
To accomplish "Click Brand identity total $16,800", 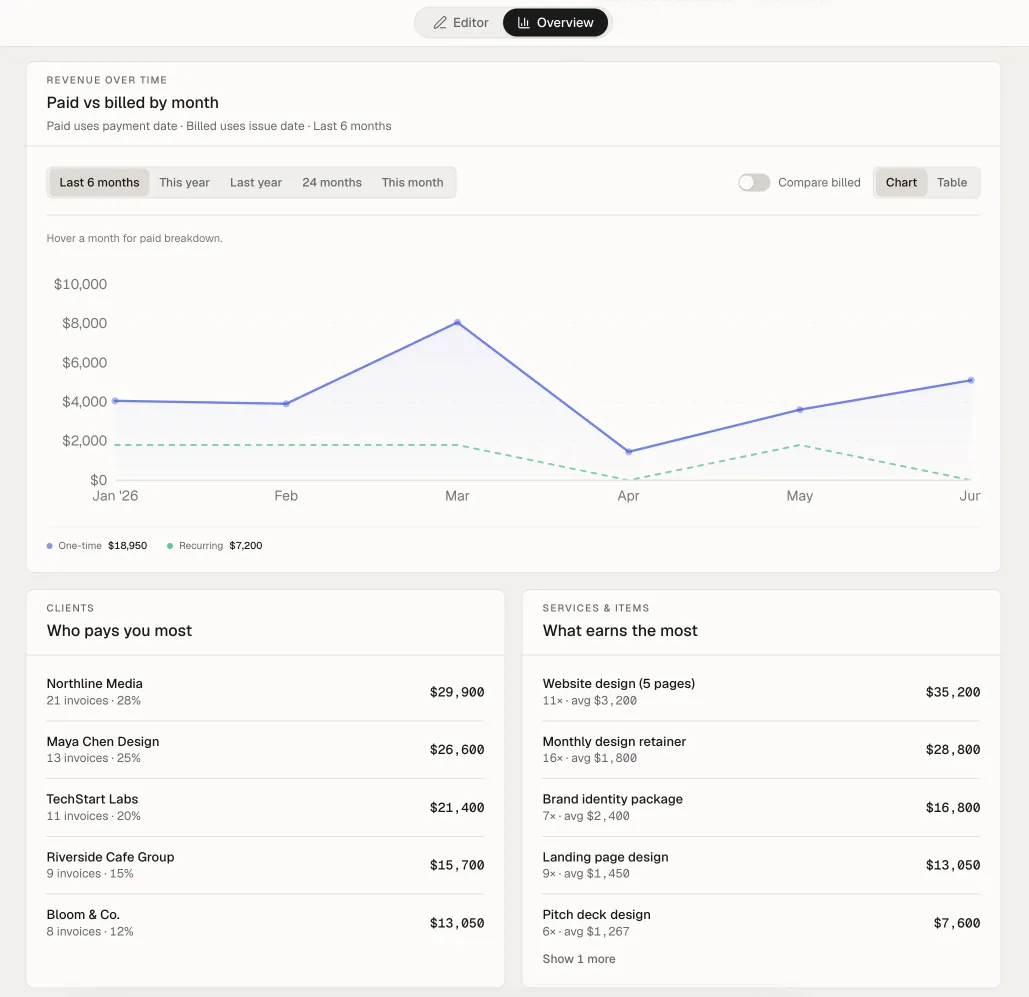I will coord(953,807).
